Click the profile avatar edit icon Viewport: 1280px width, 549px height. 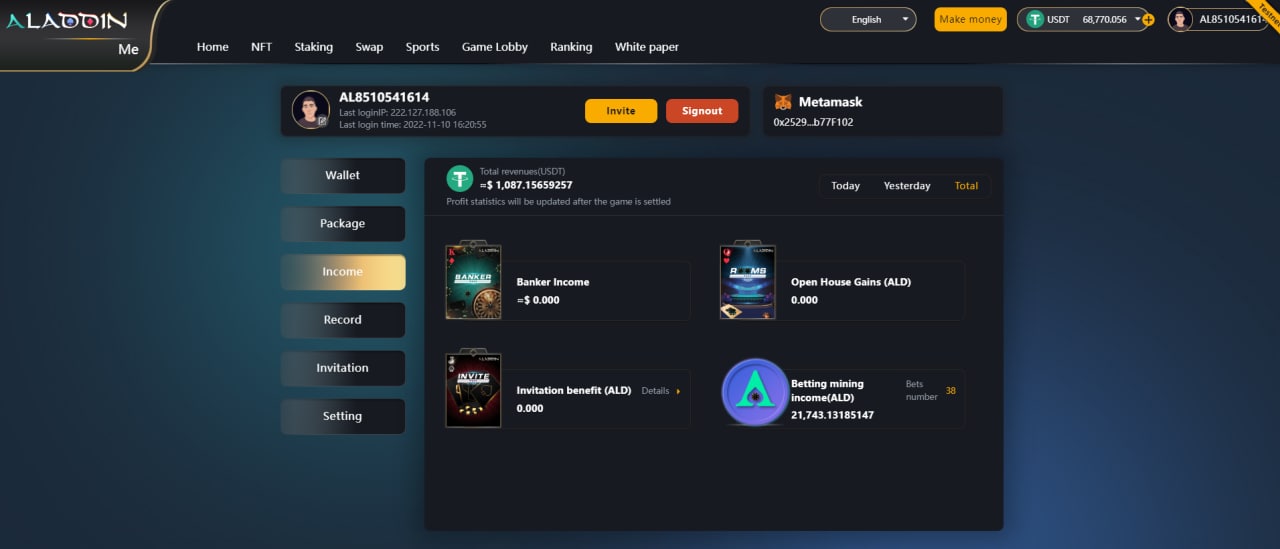(x=322, y=121)
